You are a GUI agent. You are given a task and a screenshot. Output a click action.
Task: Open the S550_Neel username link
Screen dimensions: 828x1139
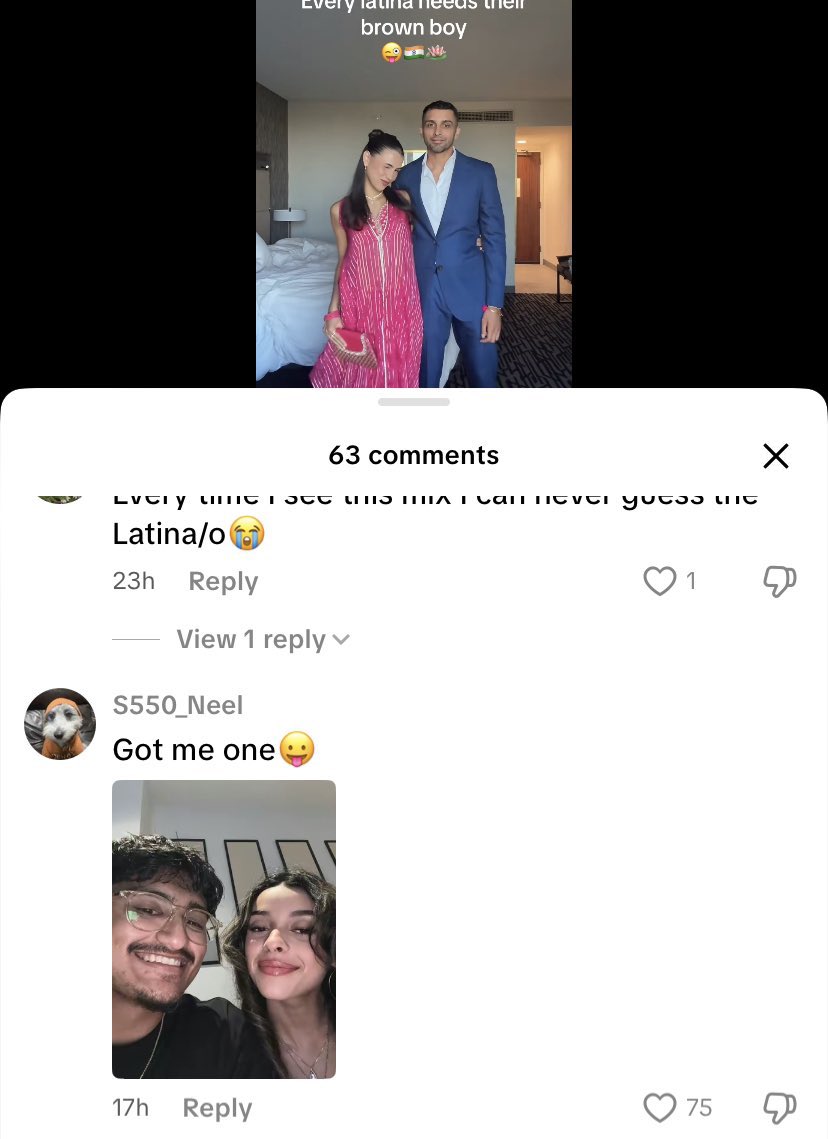[178, 705]
